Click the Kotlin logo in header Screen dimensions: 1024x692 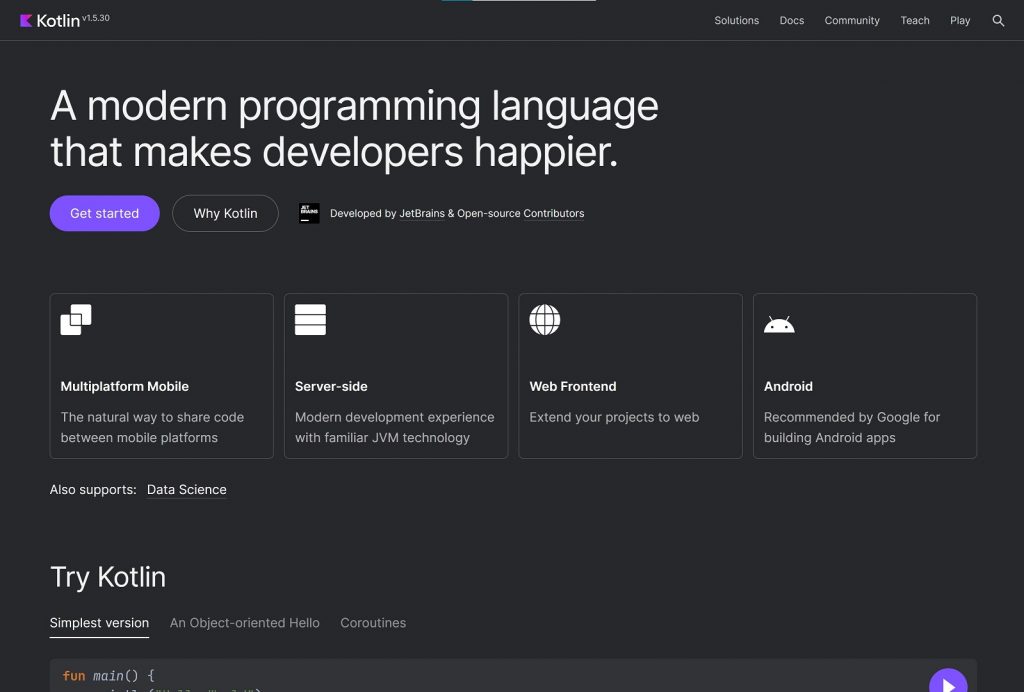pos(50,21)
